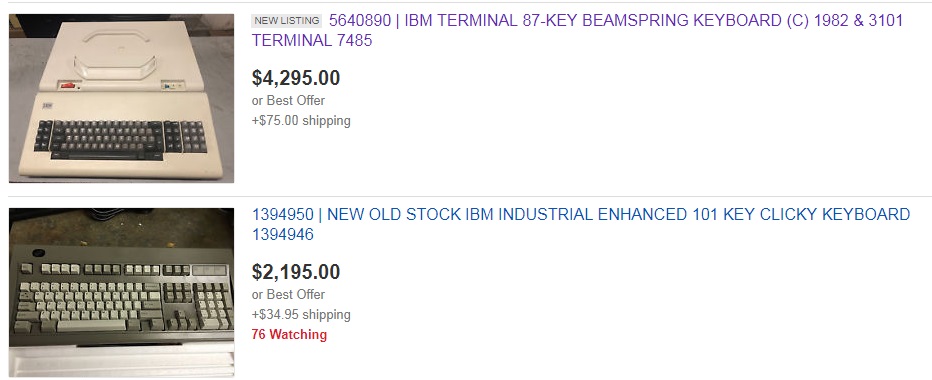The image size is (932, 380).
Task: Click the red '76 Watching' label
Action: (x=289, y=334)
